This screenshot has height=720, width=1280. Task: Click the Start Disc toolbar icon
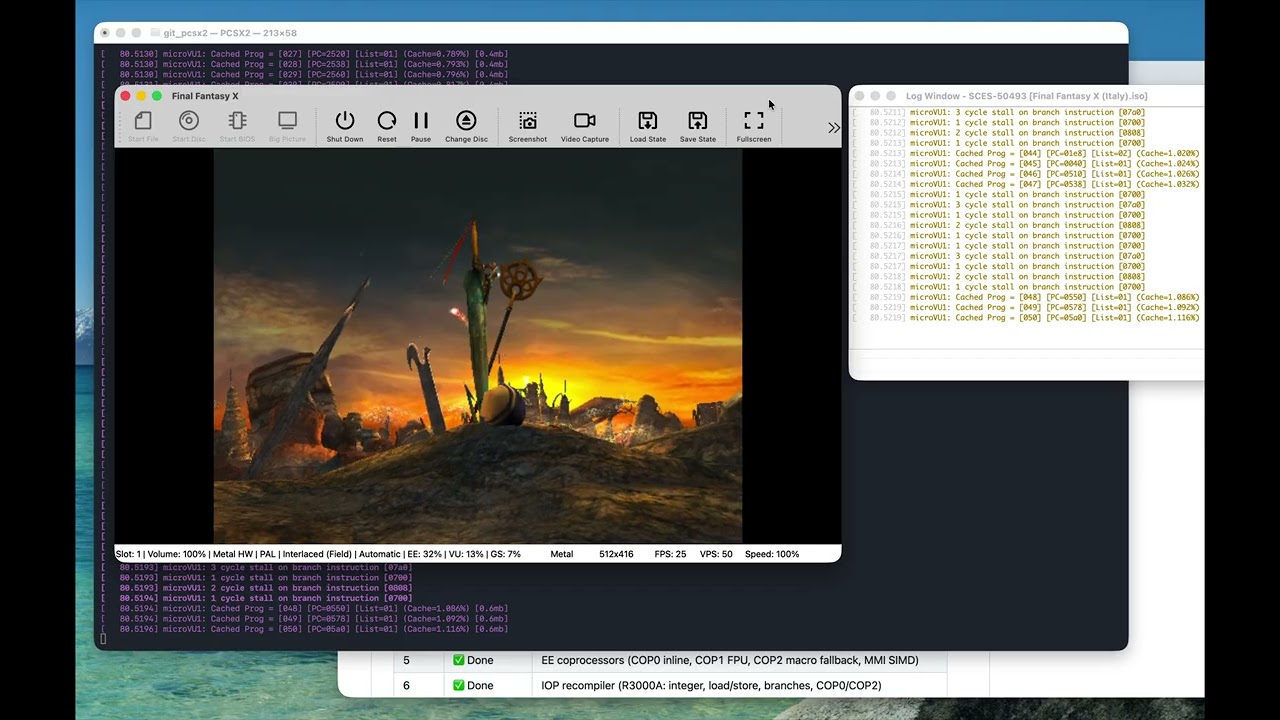click(x=189, y=126)
